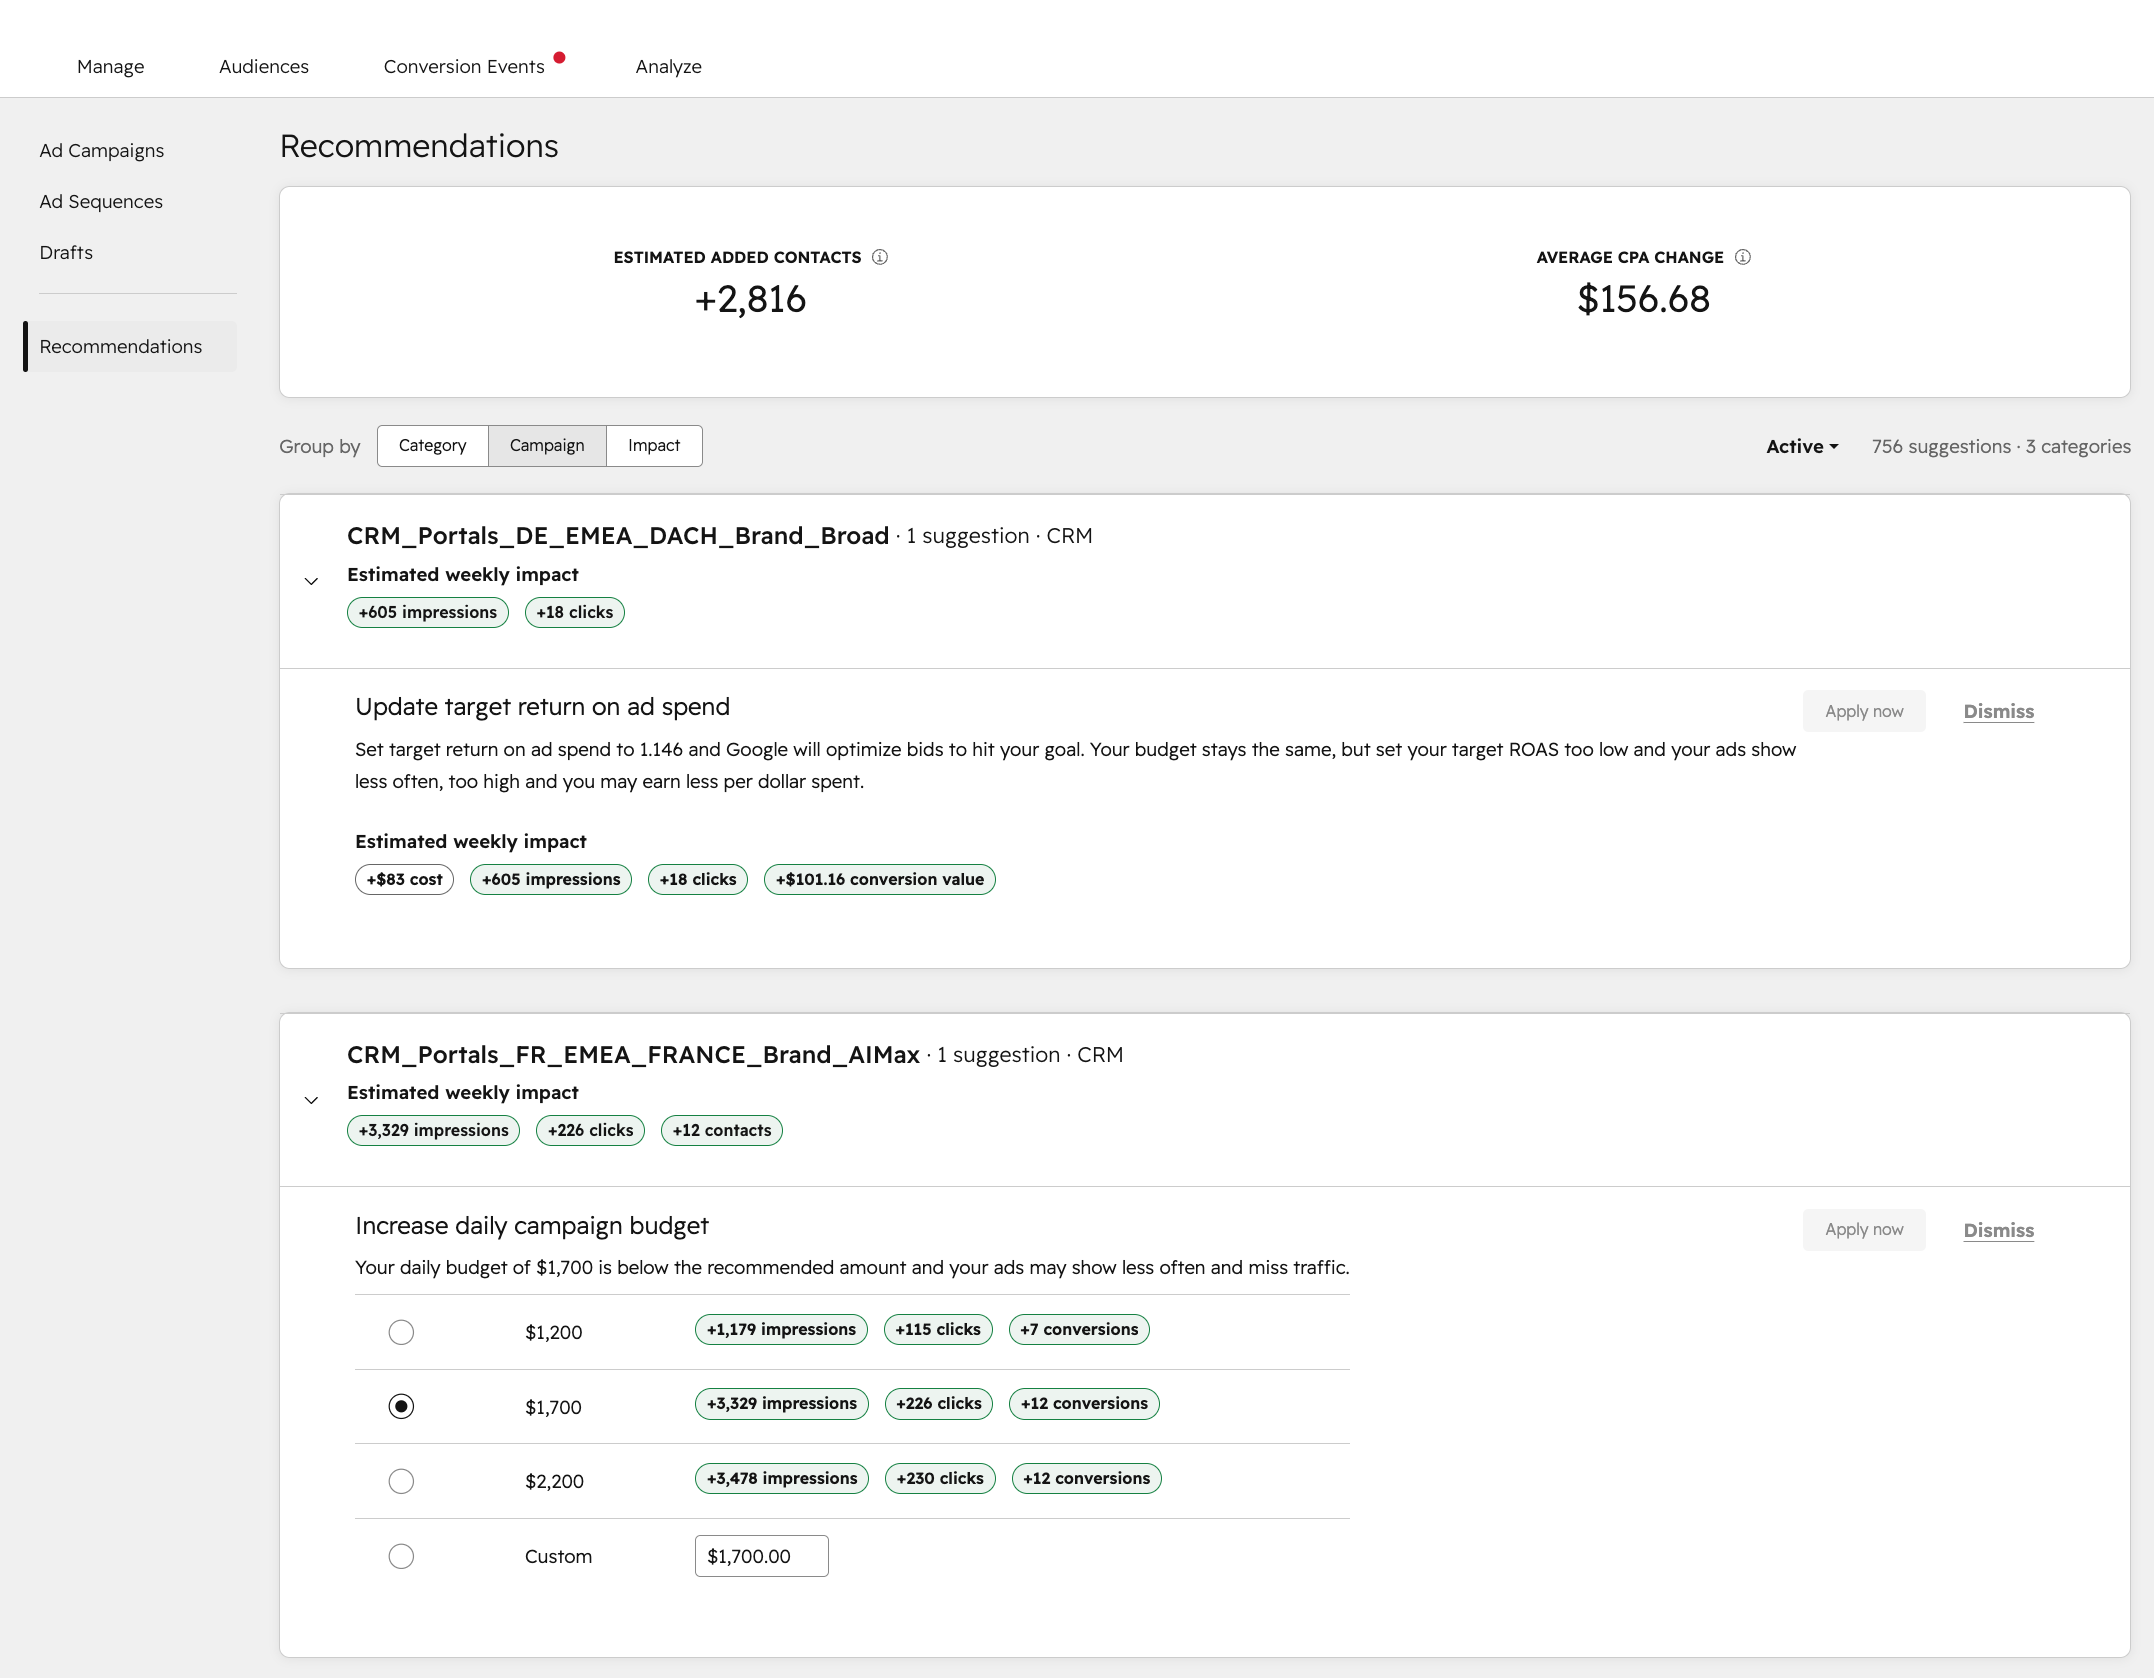Click the custom budget $1,700.00 input field
Screen dimensions: 2154x1678
(762, 1556)
